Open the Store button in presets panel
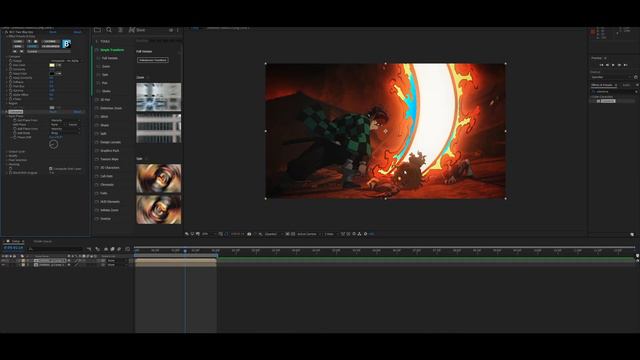The height and width of the screenshot is (360, 640). click(x=137, y=30)
